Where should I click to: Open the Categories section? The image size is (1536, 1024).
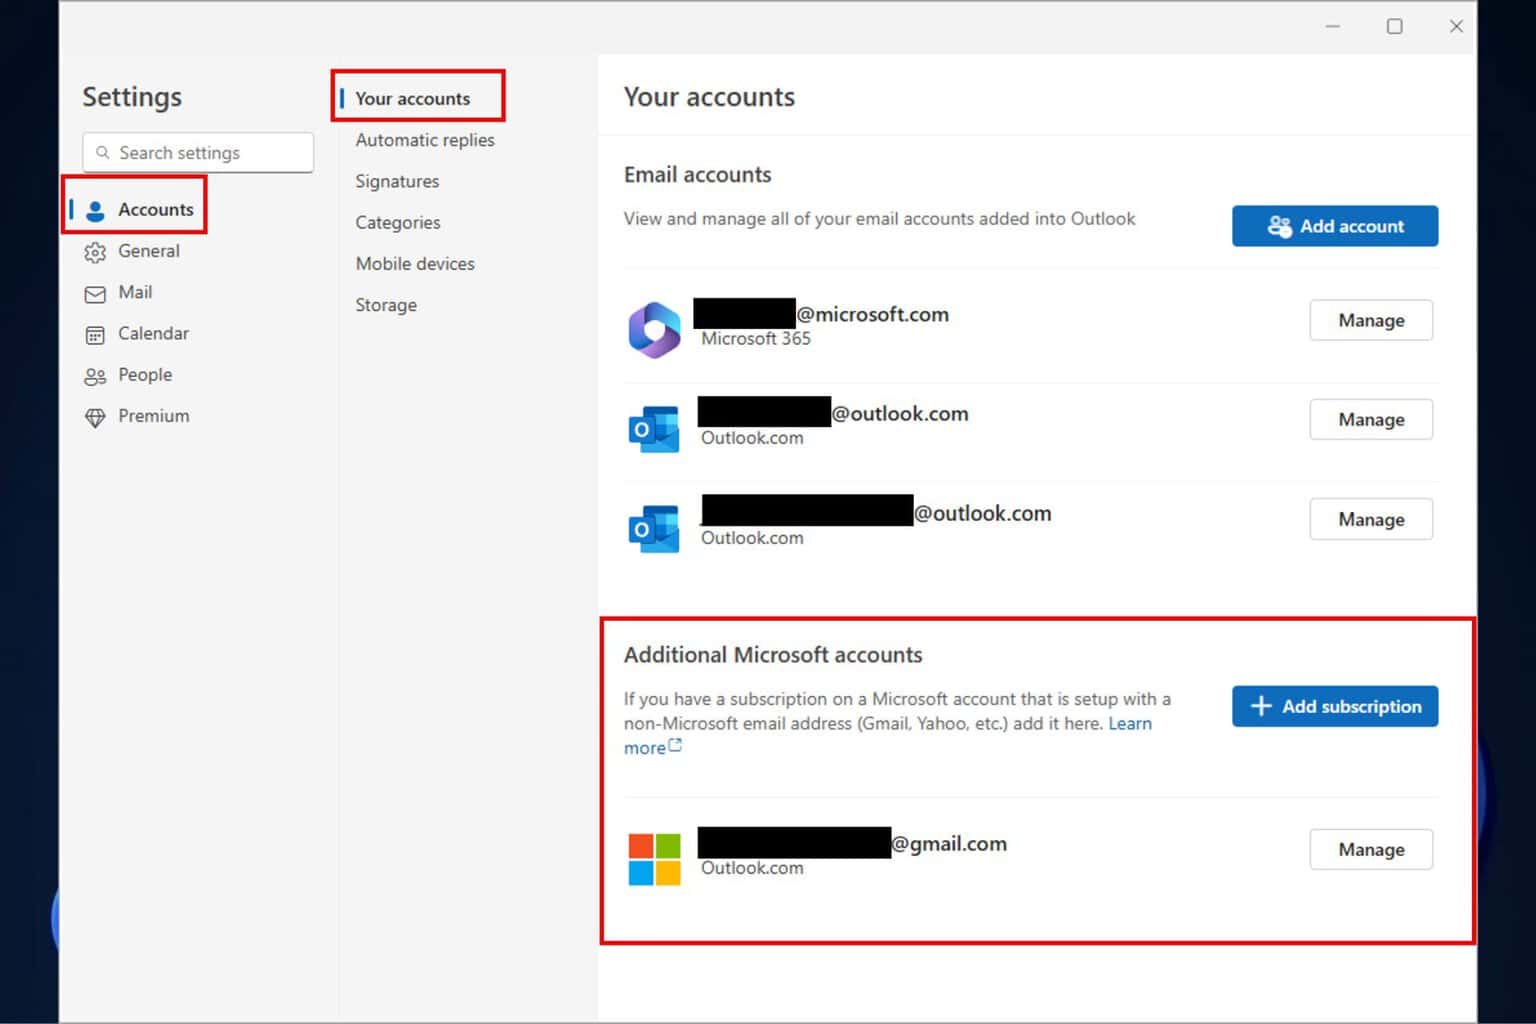click(398, 222)
